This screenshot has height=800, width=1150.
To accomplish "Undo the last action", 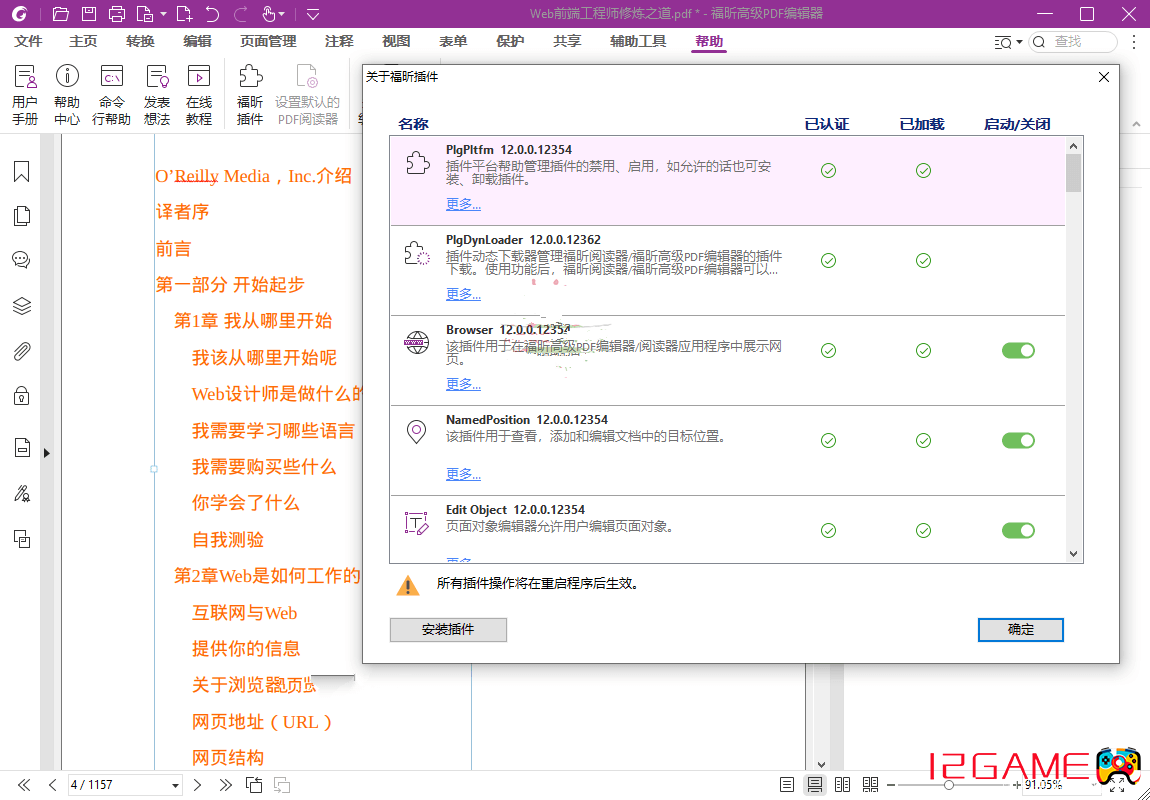I will click(x=213, y=13).
